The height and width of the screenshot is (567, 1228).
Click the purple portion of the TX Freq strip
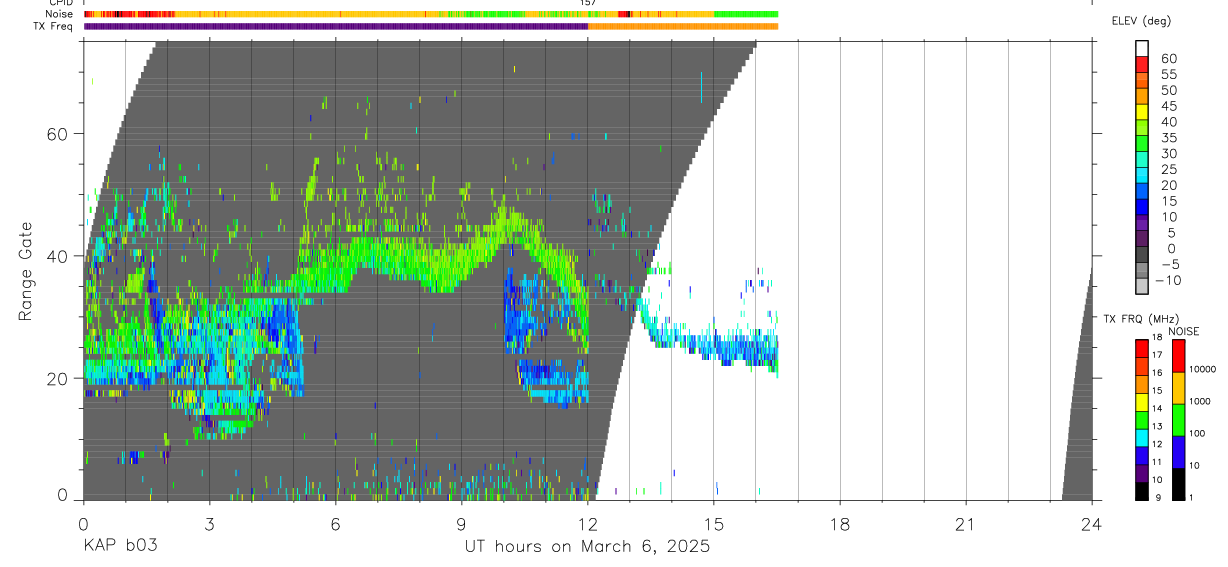(335, 26)
